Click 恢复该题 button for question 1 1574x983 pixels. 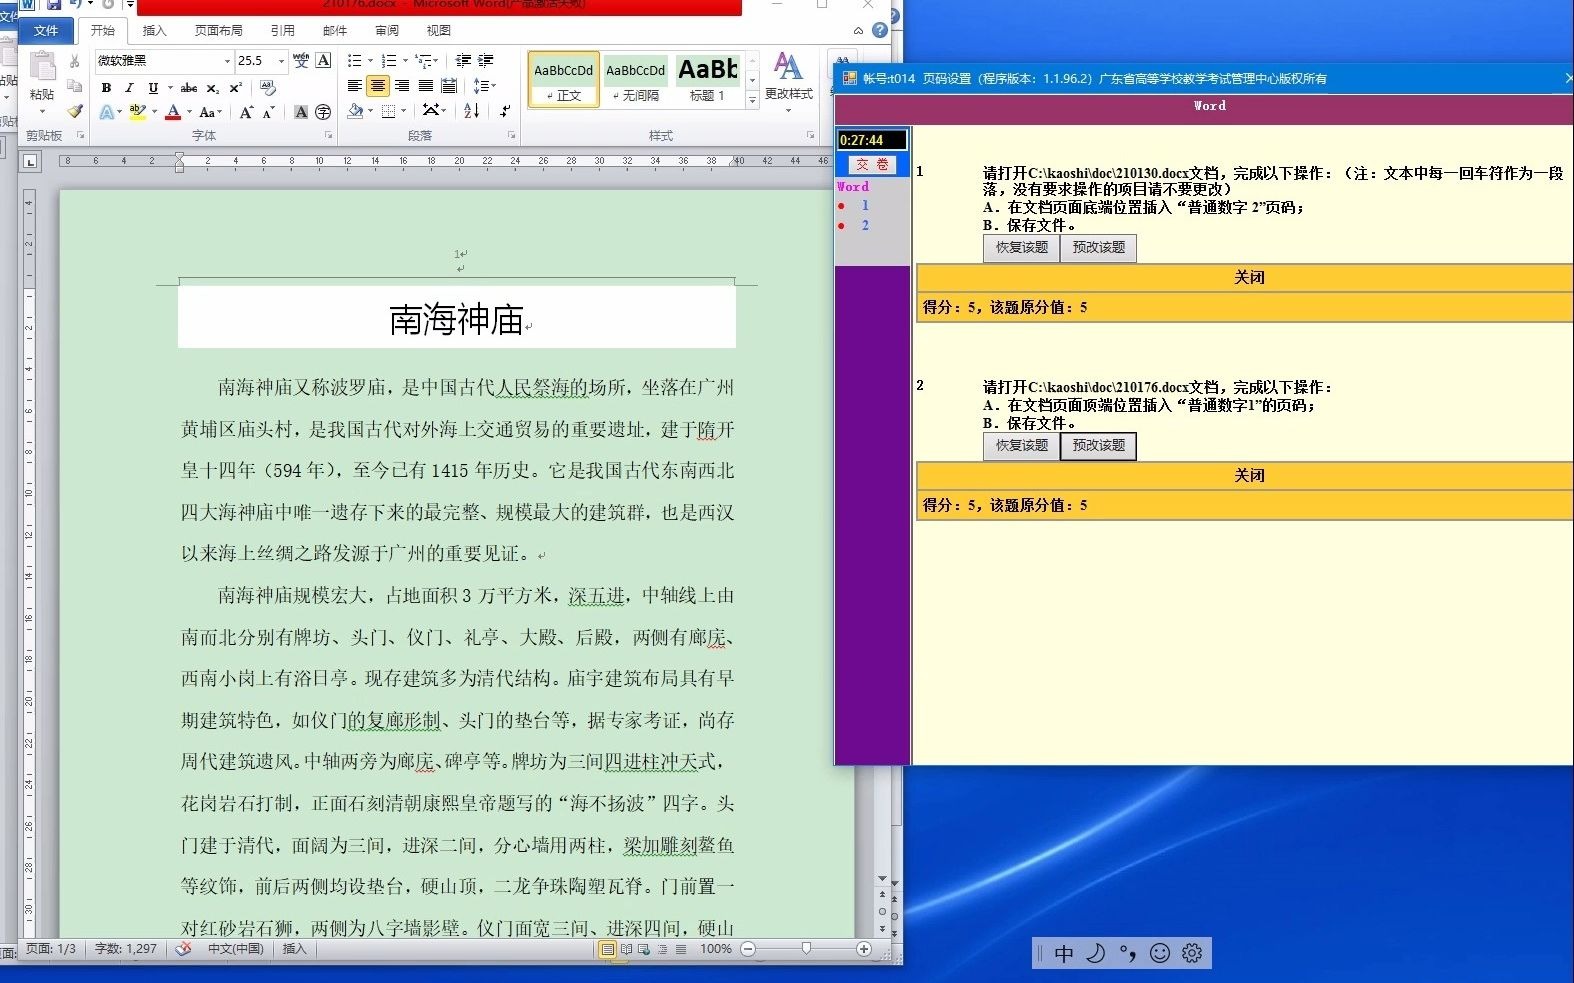tap(1021, 247)
